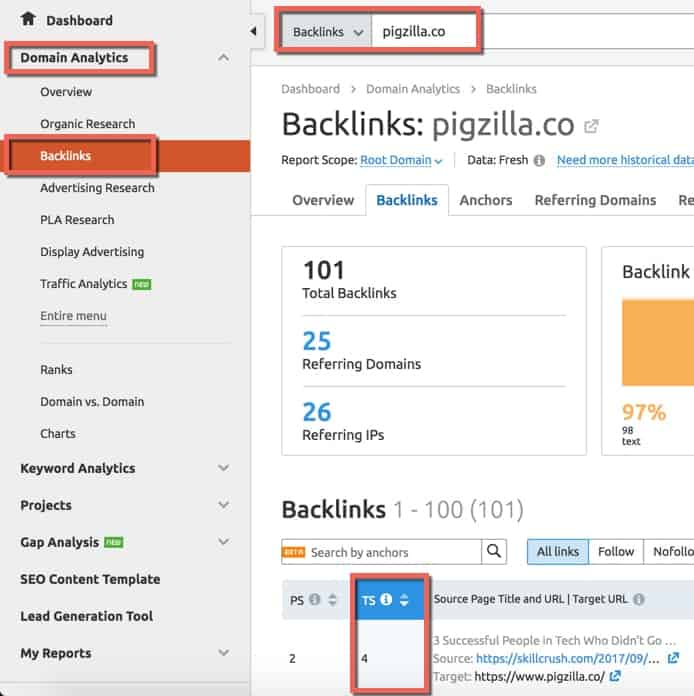This screenshot has height=696, width=694.
Task: Select the All links filter
Action: tap(558, 552)
